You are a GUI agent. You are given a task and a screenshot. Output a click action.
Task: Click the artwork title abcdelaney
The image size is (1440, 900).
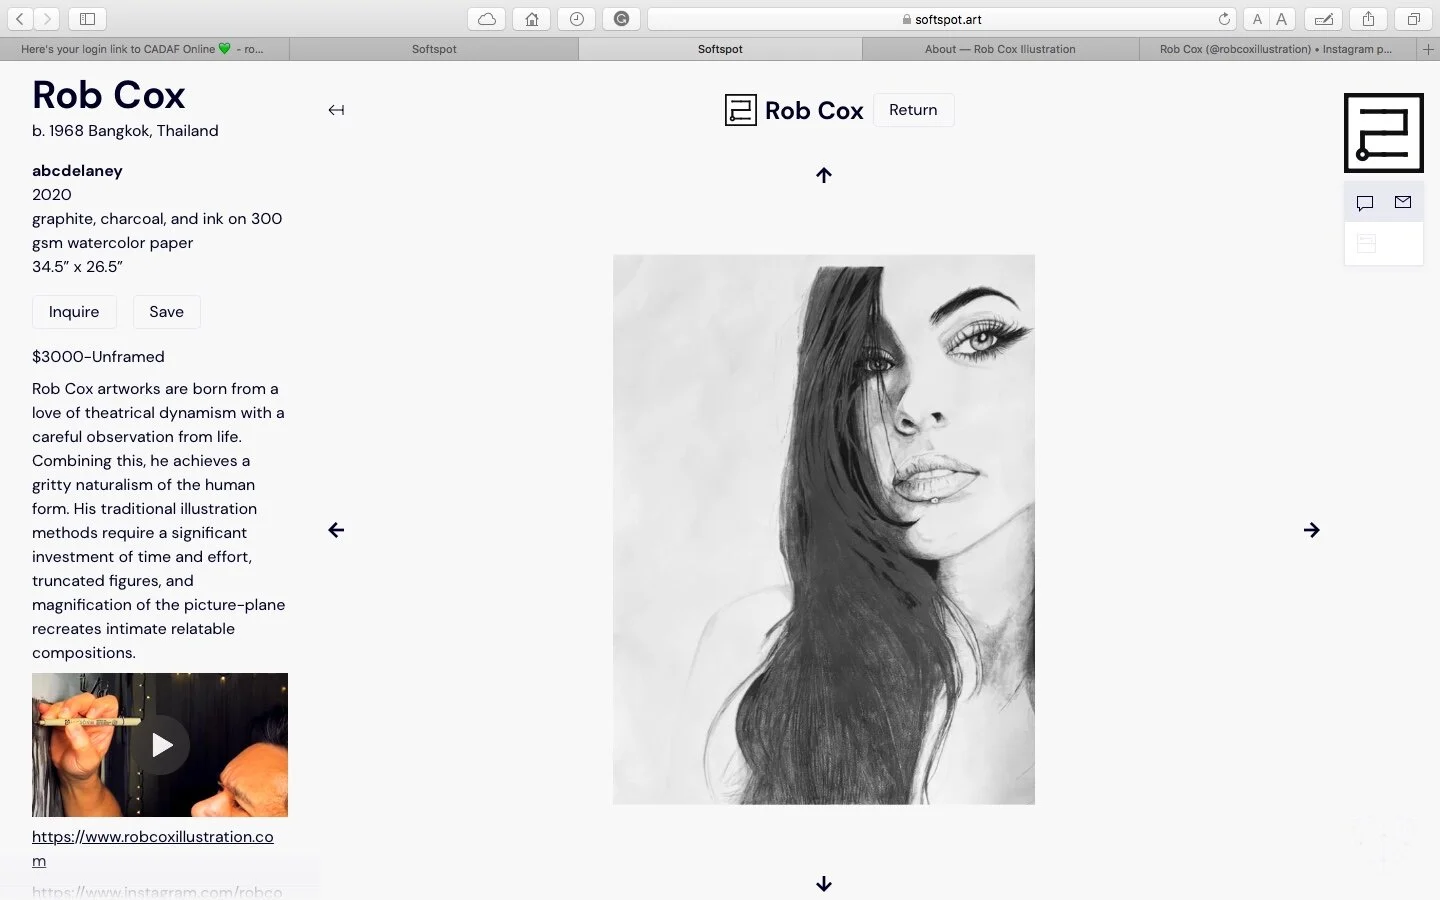point(77,171)
